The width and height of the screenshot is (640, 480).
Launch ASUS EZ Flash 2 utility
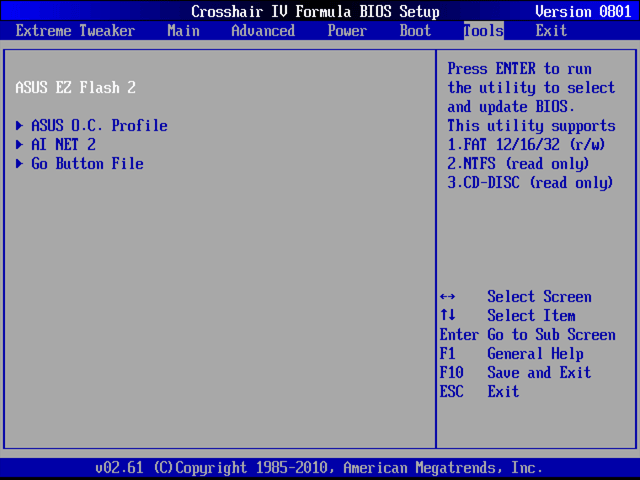pos(76,87)
